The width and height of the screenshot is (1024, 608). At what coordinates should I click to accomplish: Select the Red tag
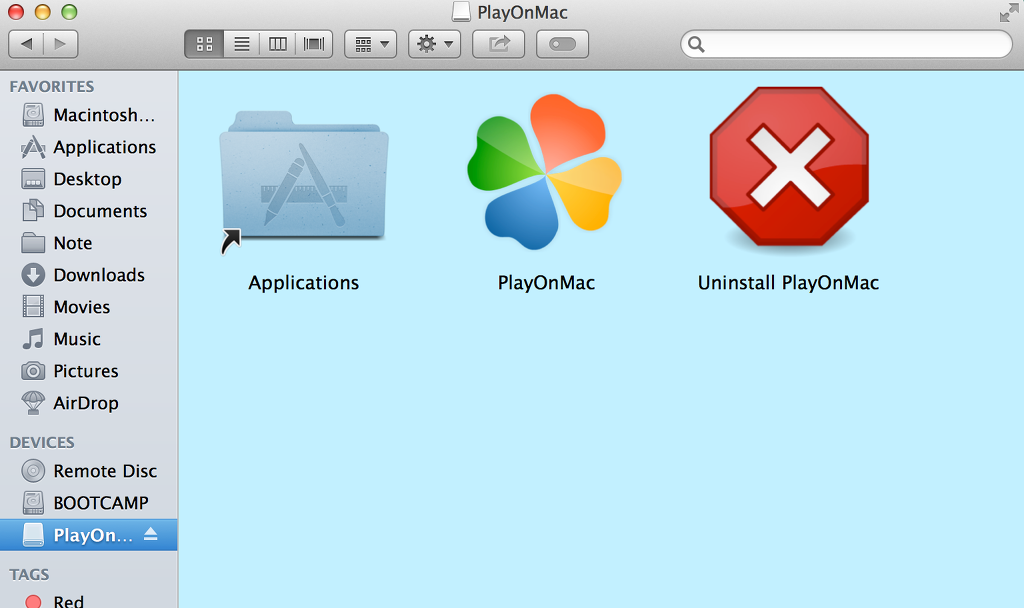point(89,601)
